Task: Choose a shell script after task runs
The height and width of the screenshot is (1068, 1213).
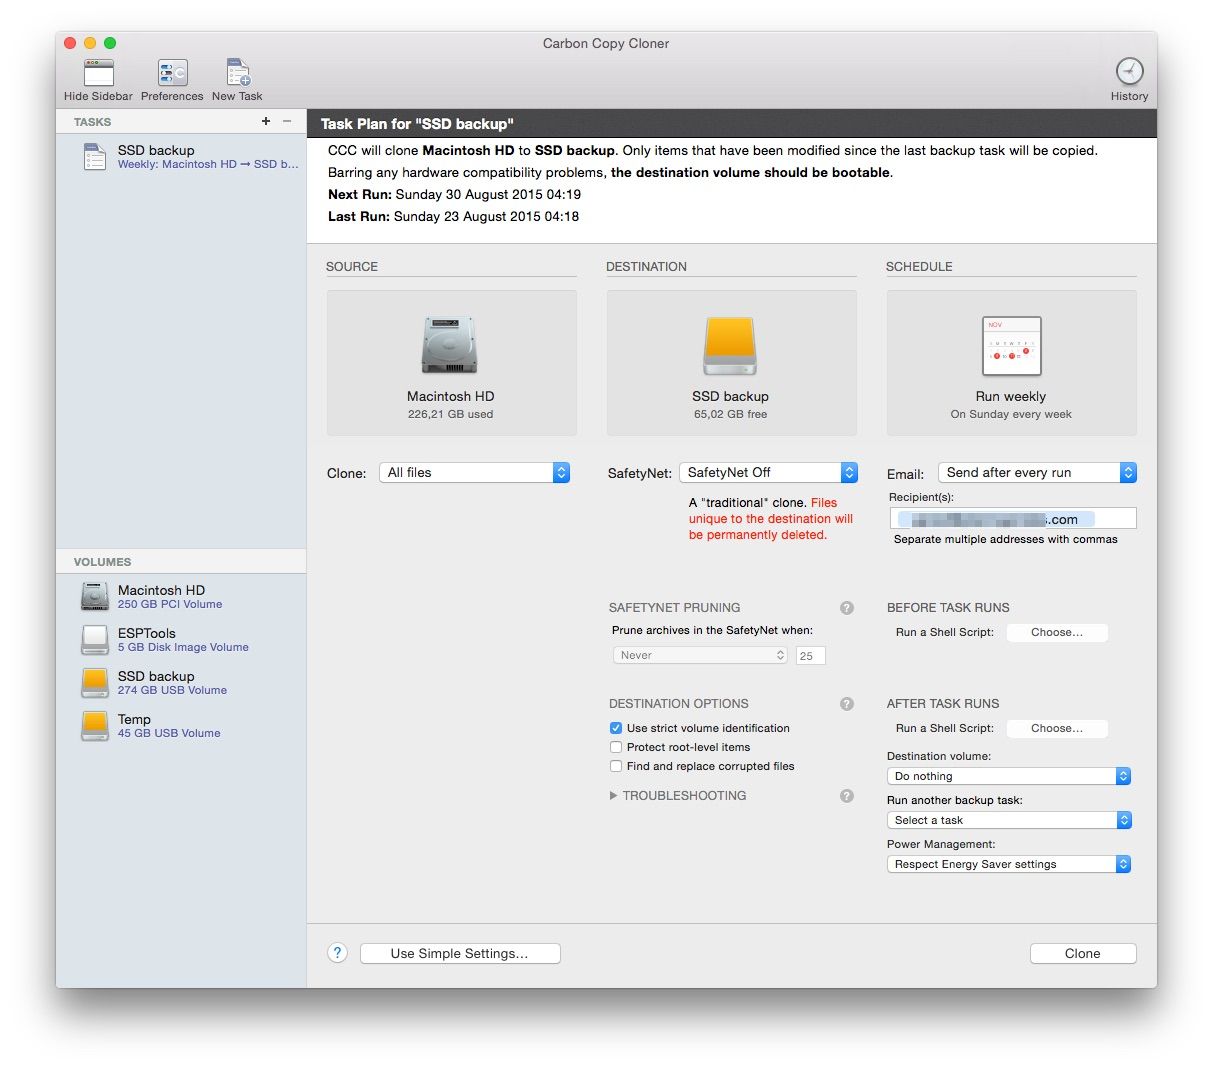Action: tap(1057, 728)
